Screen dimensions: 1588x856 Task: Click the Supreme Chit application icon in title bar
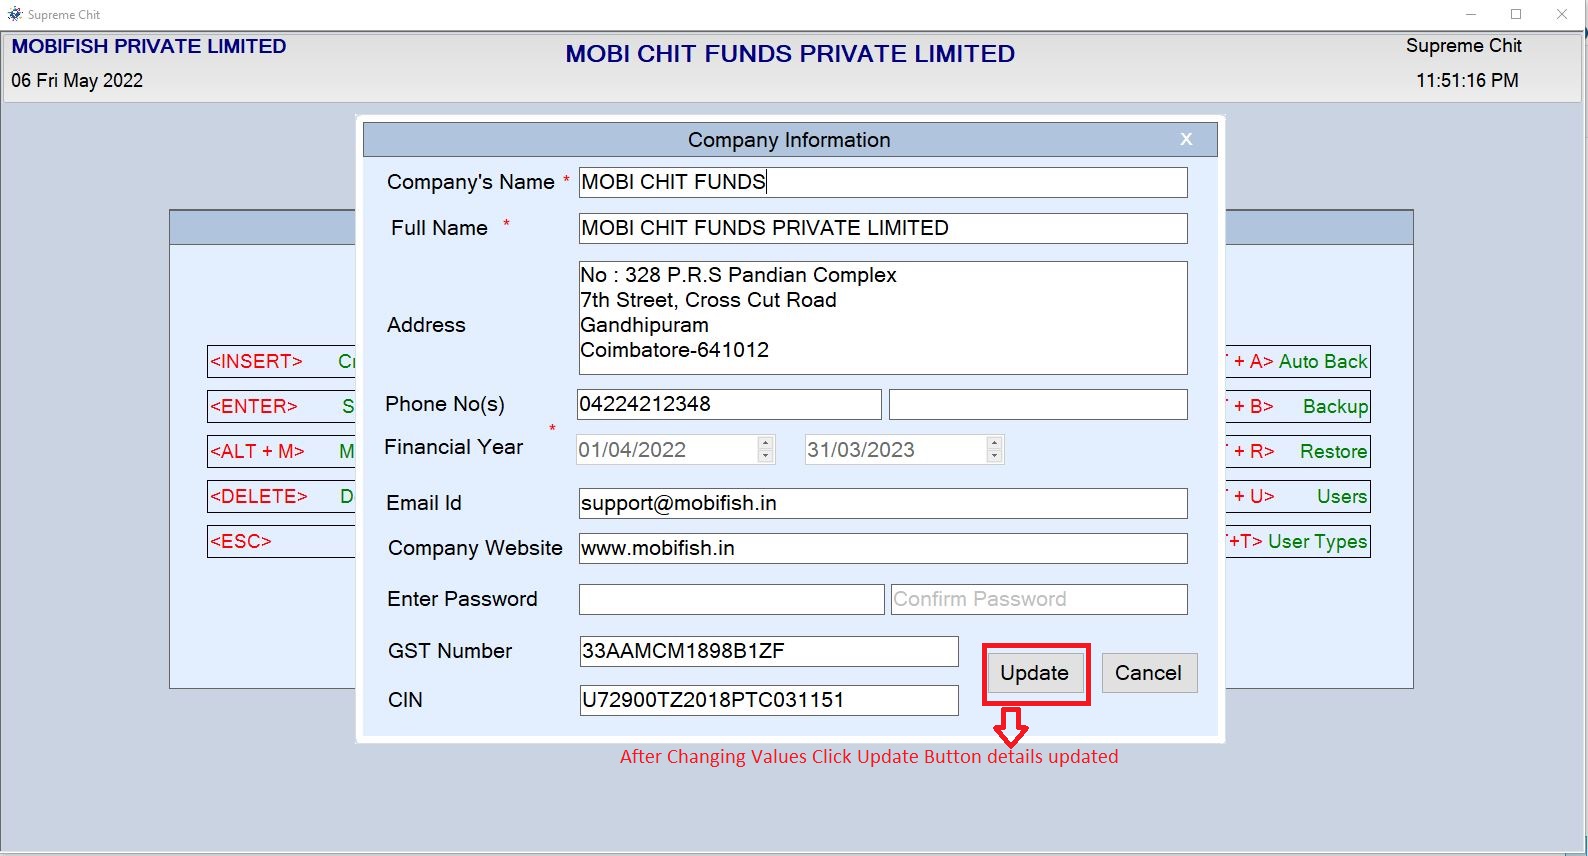[14, 14]
